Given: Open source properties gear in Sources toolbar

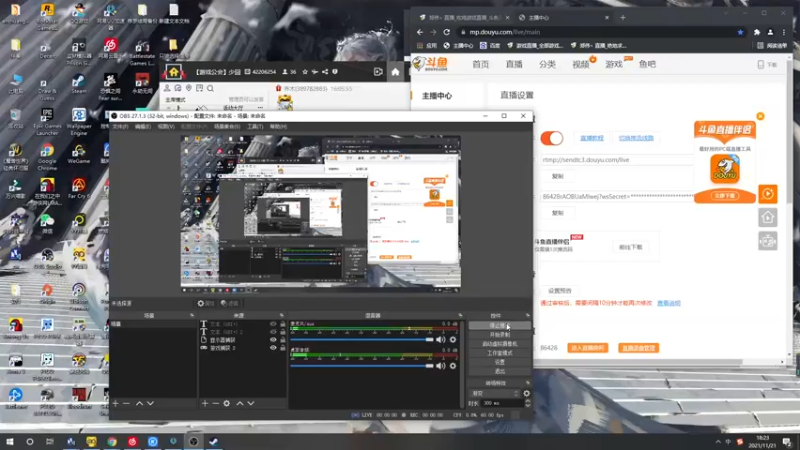Looking at the screenshot, I should (x=227, y=404).
